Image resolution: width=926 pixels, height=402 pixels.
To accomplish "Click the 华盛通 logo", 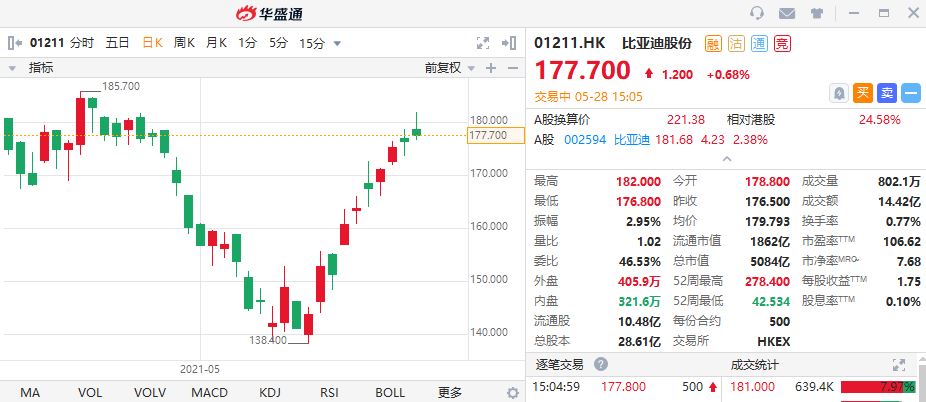I will tap(269, 14).
